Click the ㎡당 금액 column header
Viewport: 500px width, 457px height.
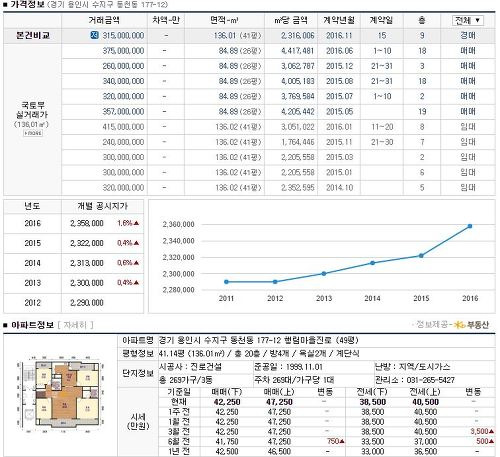[x=291, y=20]
